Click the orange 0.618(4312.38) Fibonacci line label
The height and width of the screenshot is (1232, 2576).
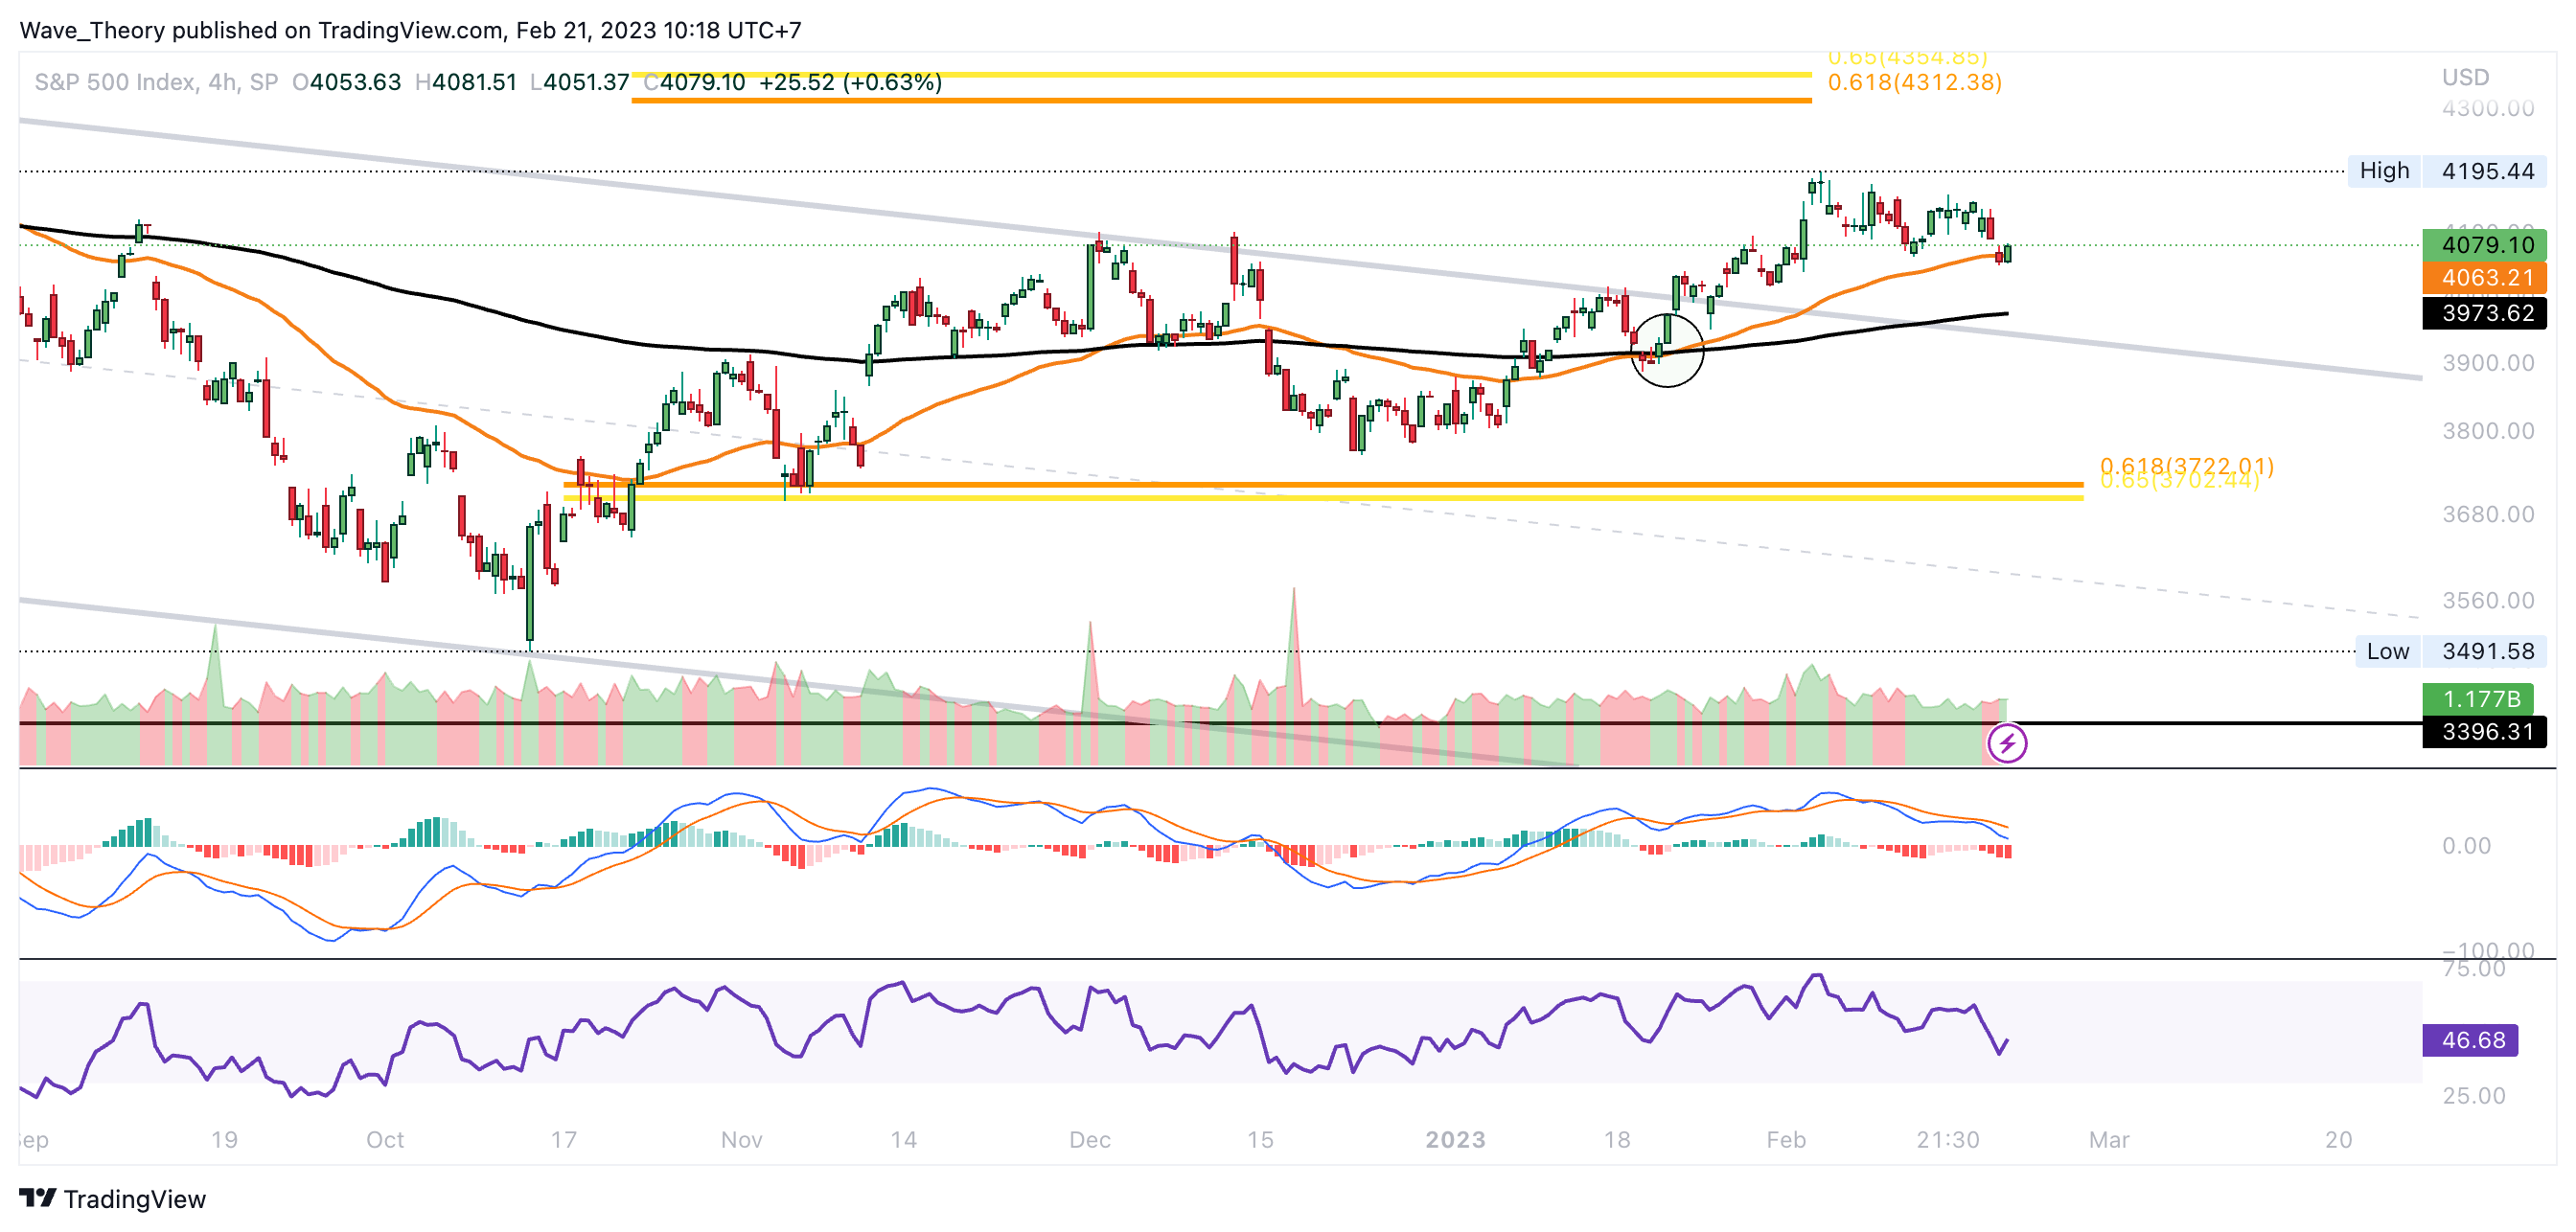point(1914,83)
